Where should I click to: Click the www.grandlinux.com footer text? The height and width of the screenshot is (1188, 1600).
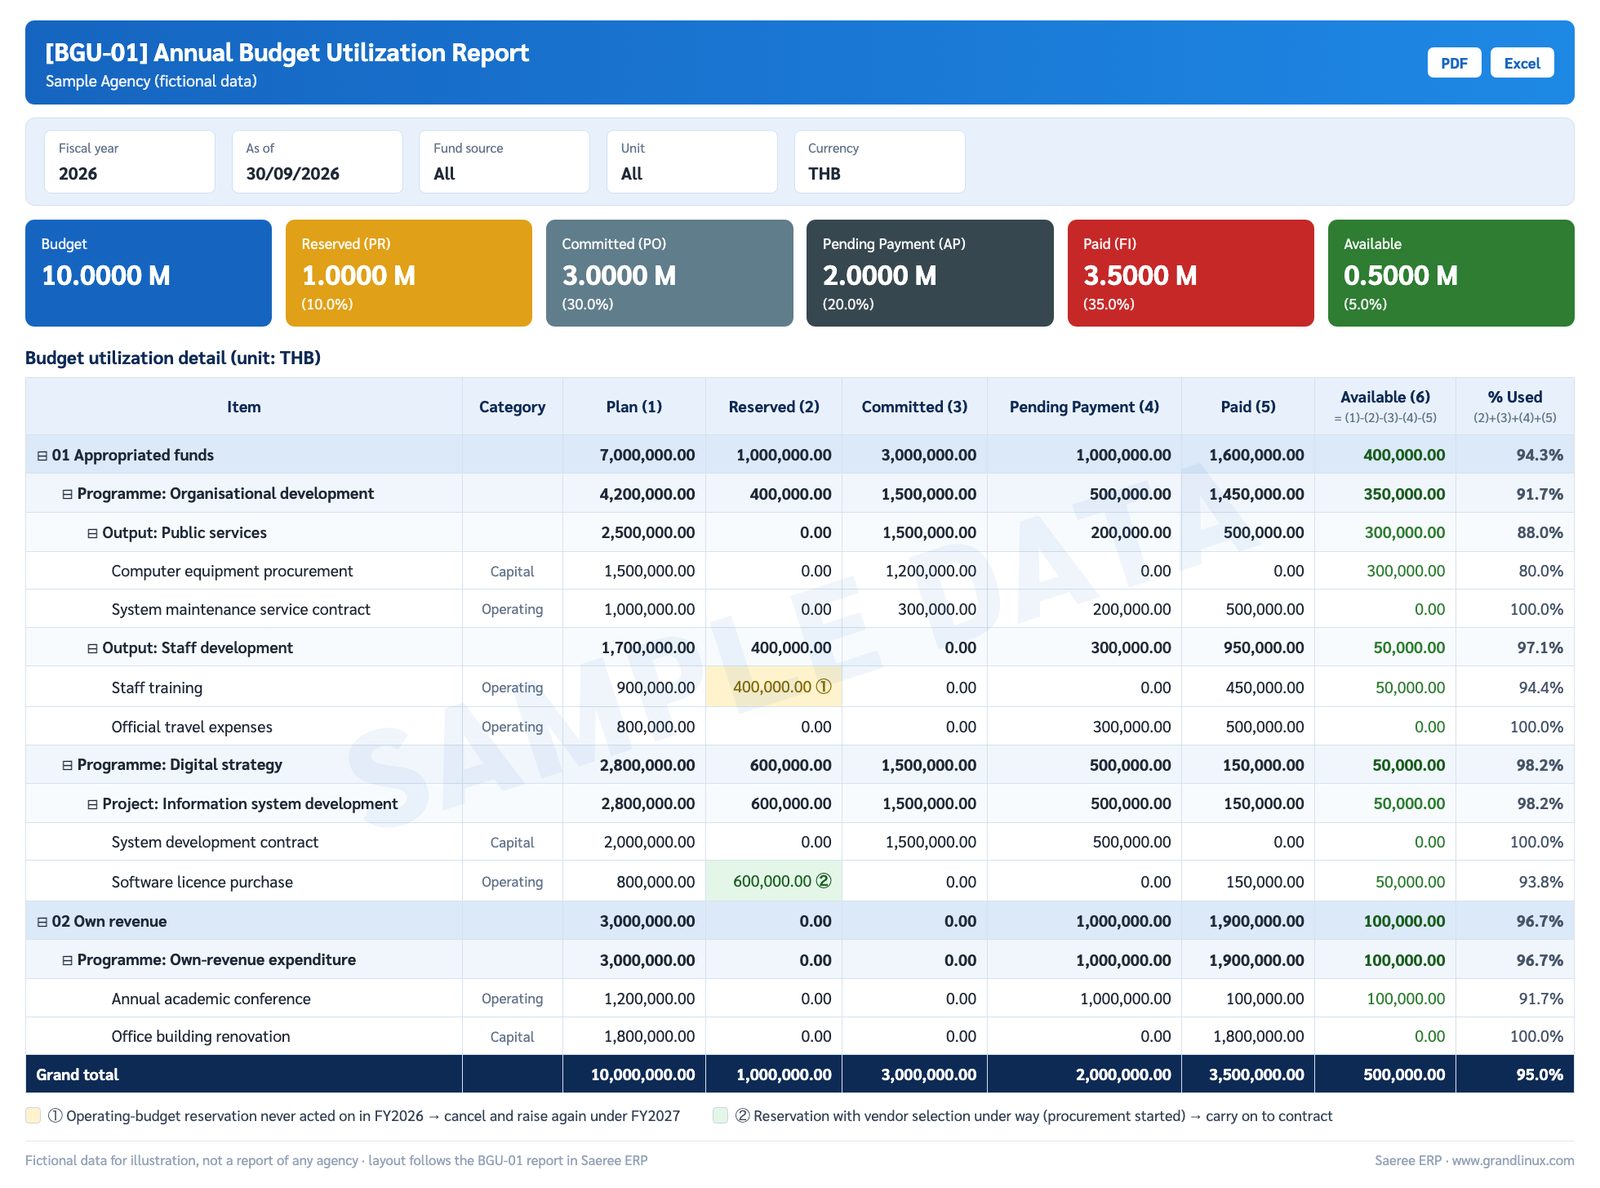(x=1513, y=1160)
